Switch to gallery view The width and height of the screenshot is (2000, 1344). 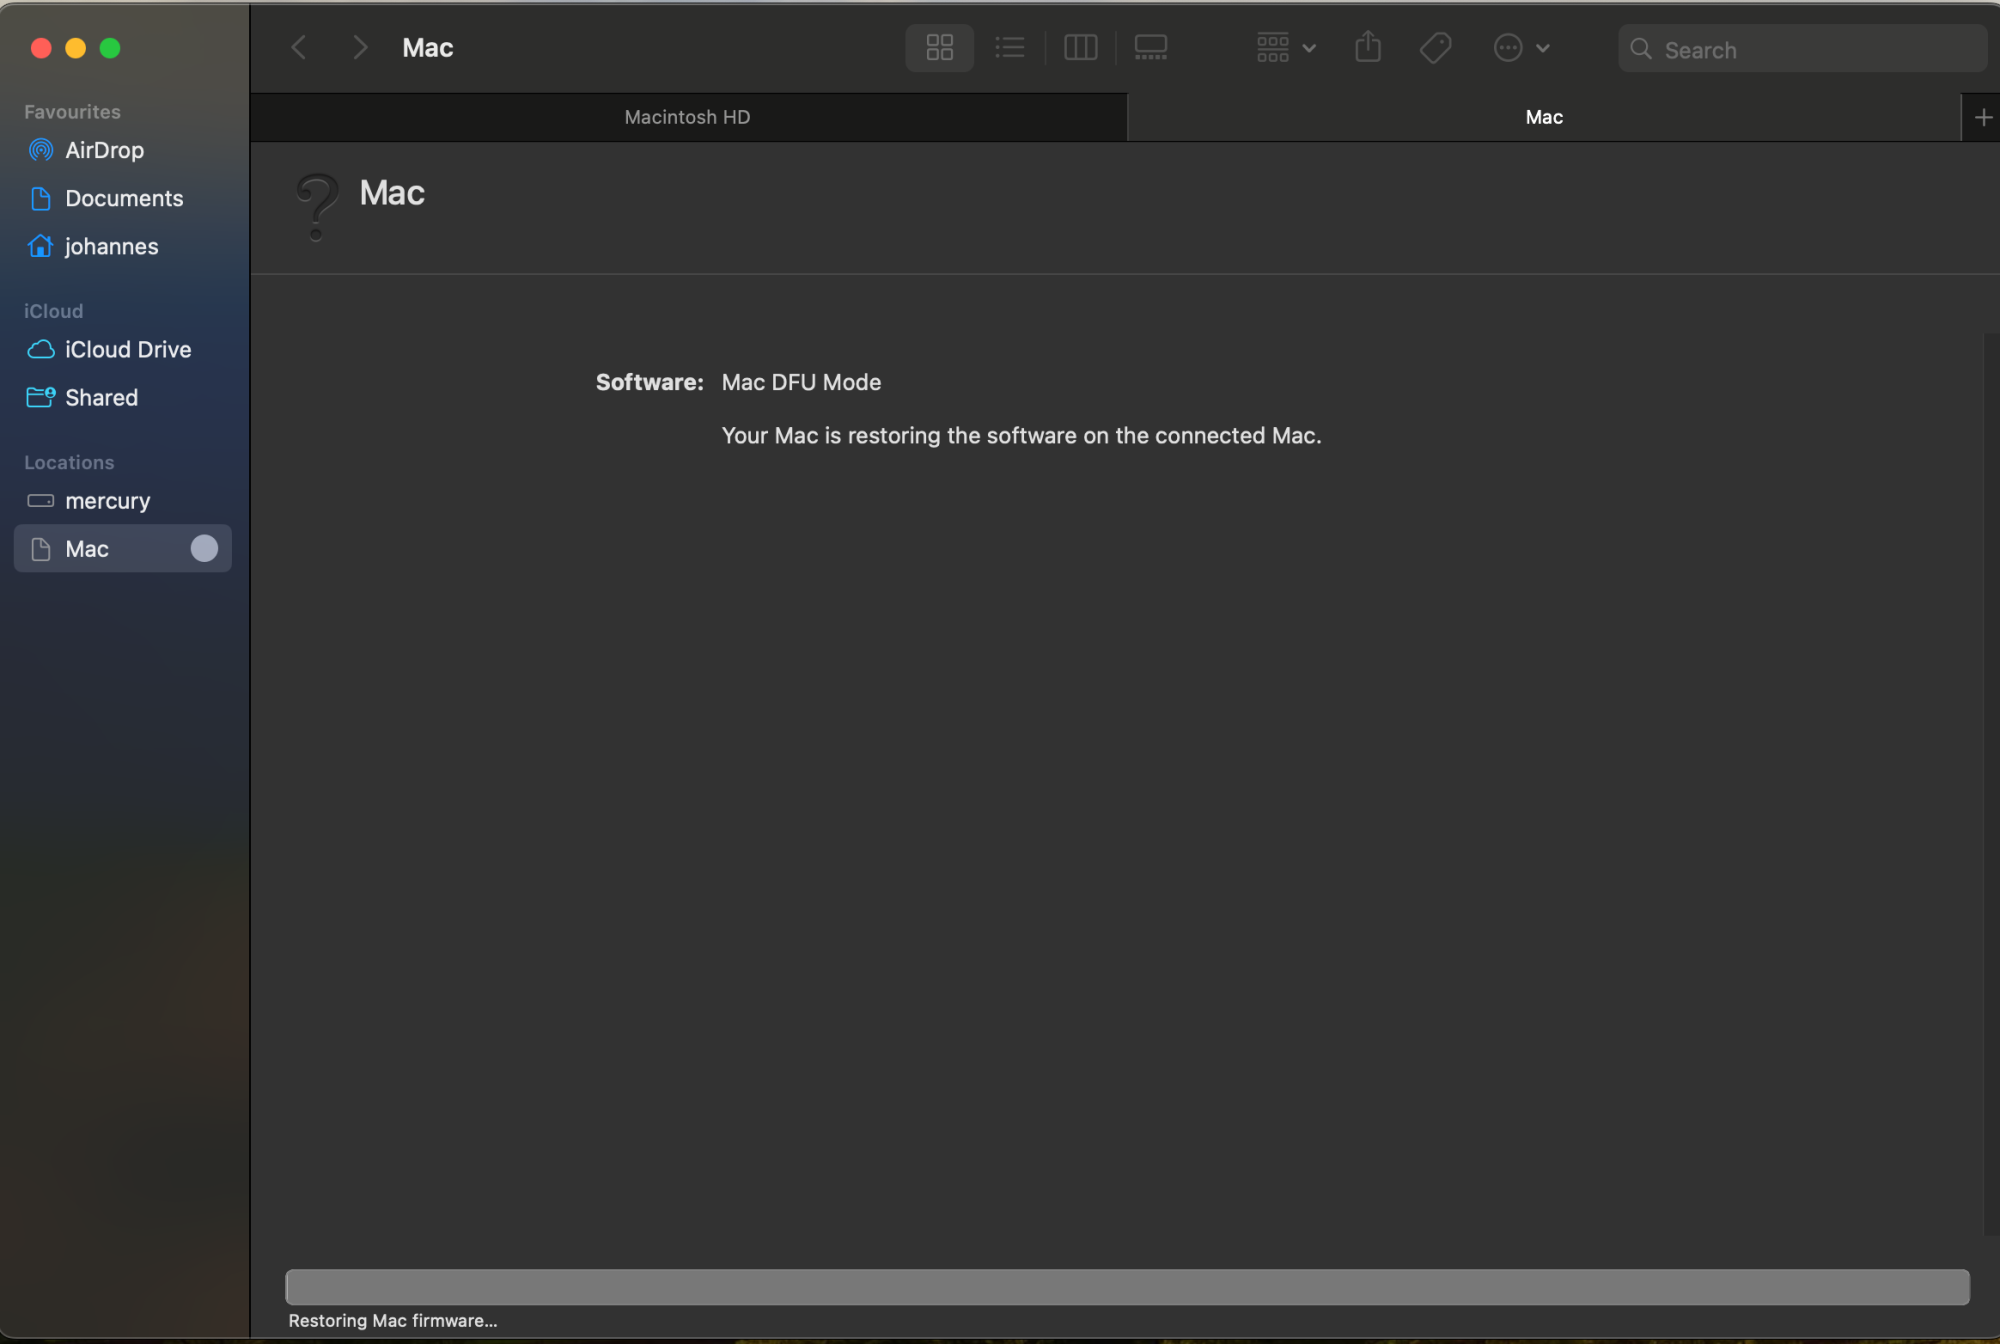[x=1150, y=46]
